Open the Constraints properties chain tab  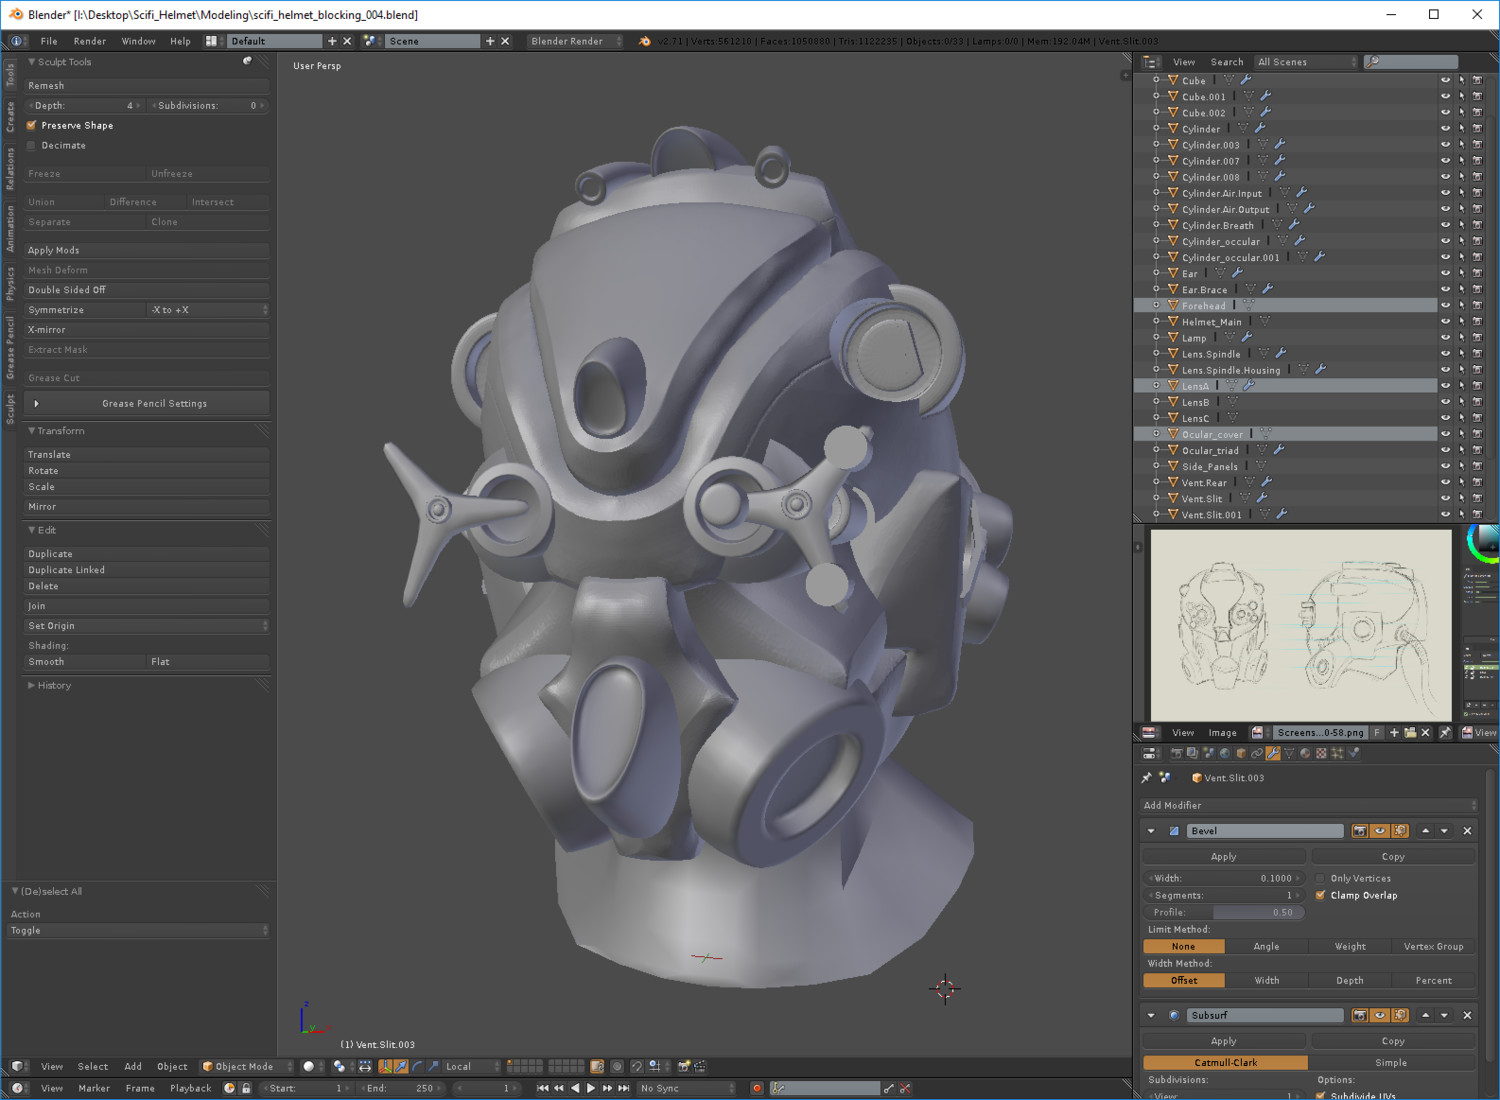[x=1257, y=753]
